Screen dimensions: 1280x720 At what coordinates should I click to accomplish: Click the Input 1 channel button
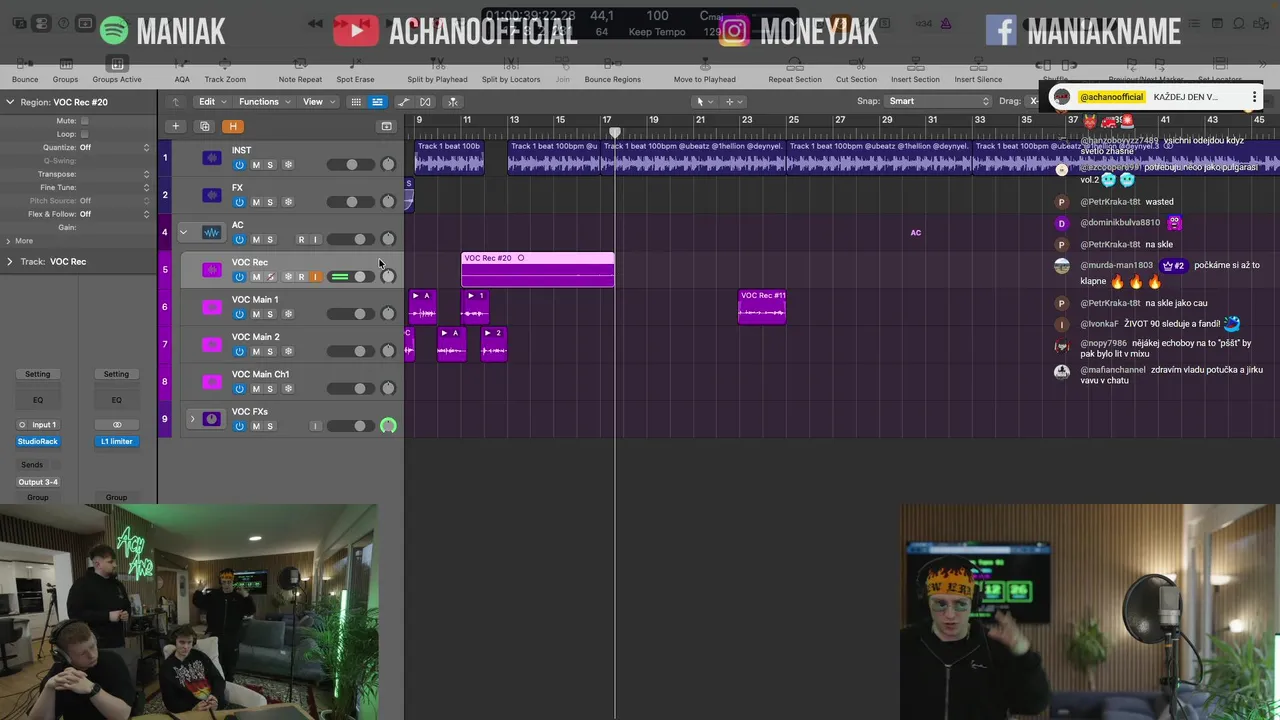[44, 425]
